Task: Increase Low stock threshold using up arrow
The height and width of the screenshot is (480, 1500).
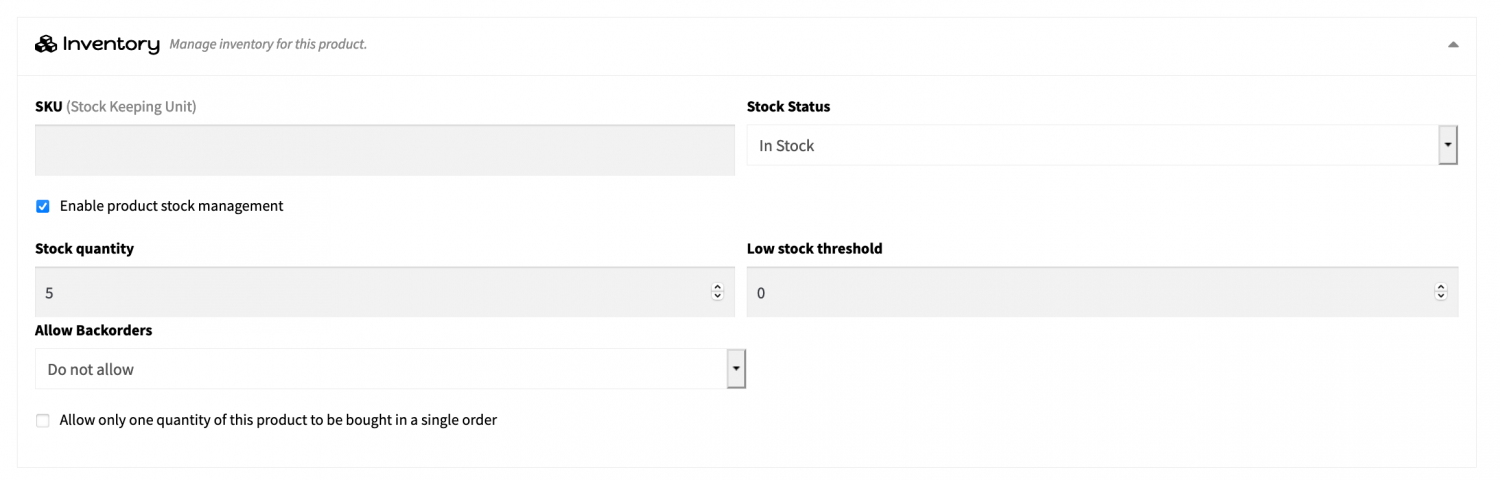Action: click(1441, 288)
